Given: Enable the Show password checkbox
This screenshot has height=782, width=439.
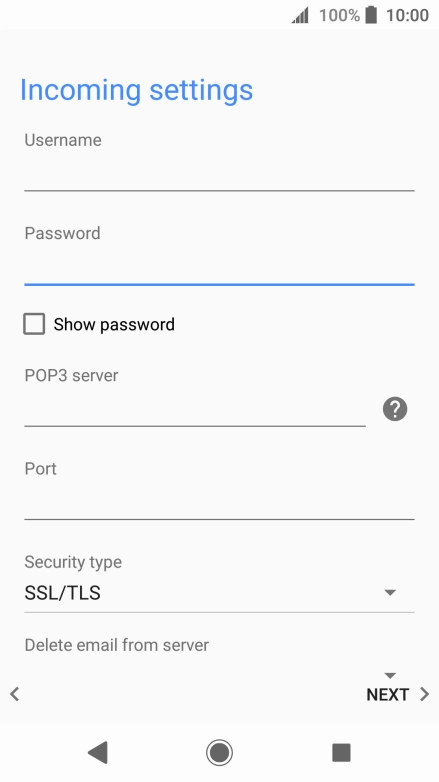Looking at the screenshot, I should (34, 324).
